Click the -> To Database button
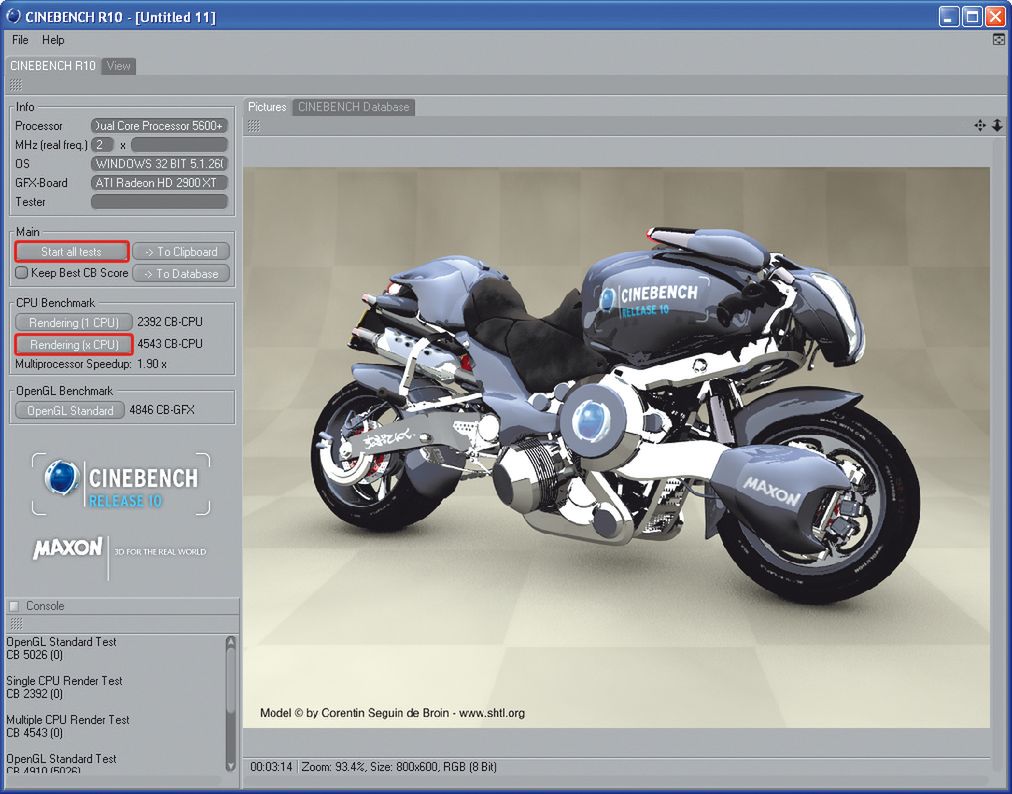The image size is (1012, 794). click(x=181, y=274)
